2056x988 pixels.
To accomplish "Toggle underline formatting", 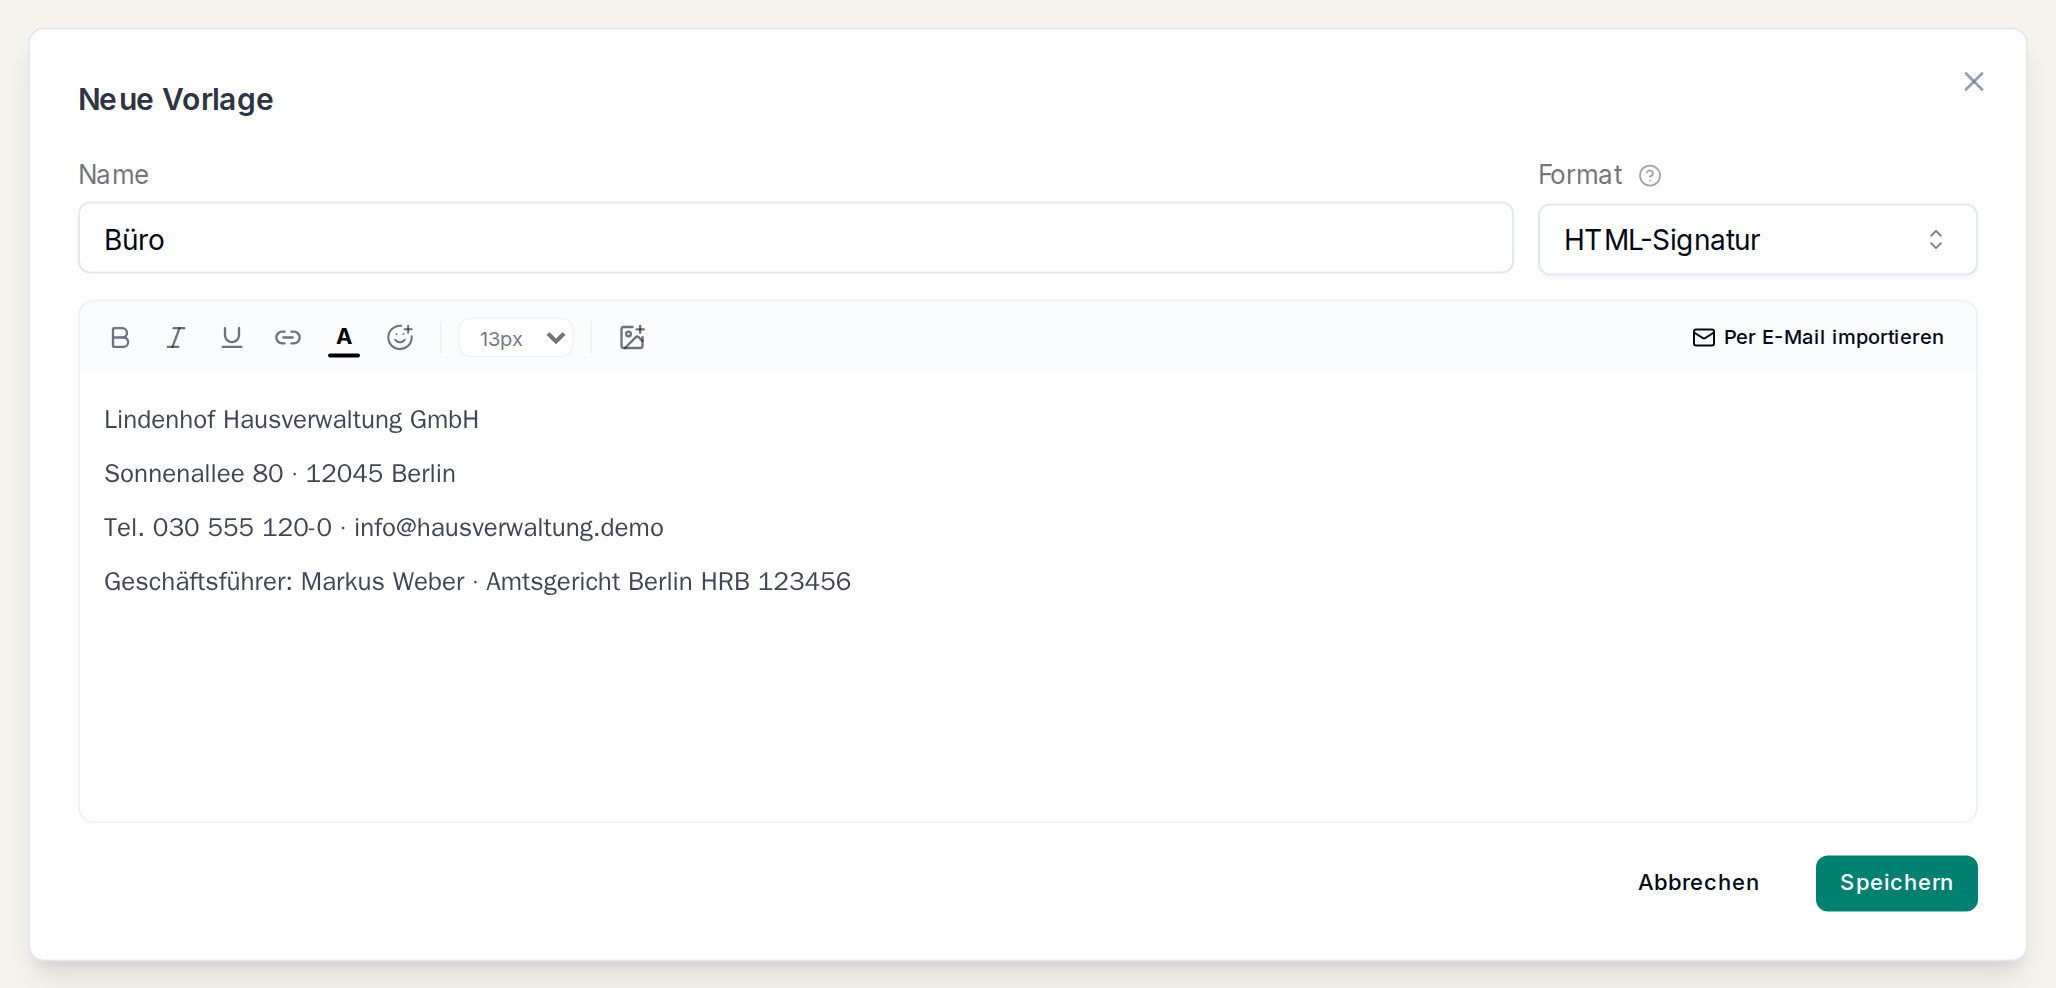I will pos(232,338).
